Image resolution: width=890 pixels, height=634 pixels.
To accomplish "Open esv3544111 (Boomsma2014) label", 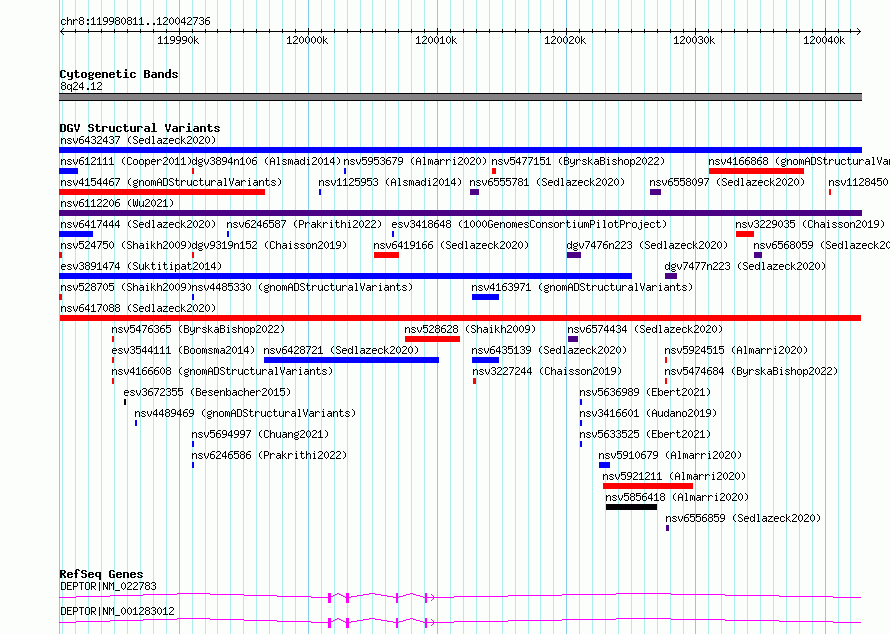I will point(183,350).
